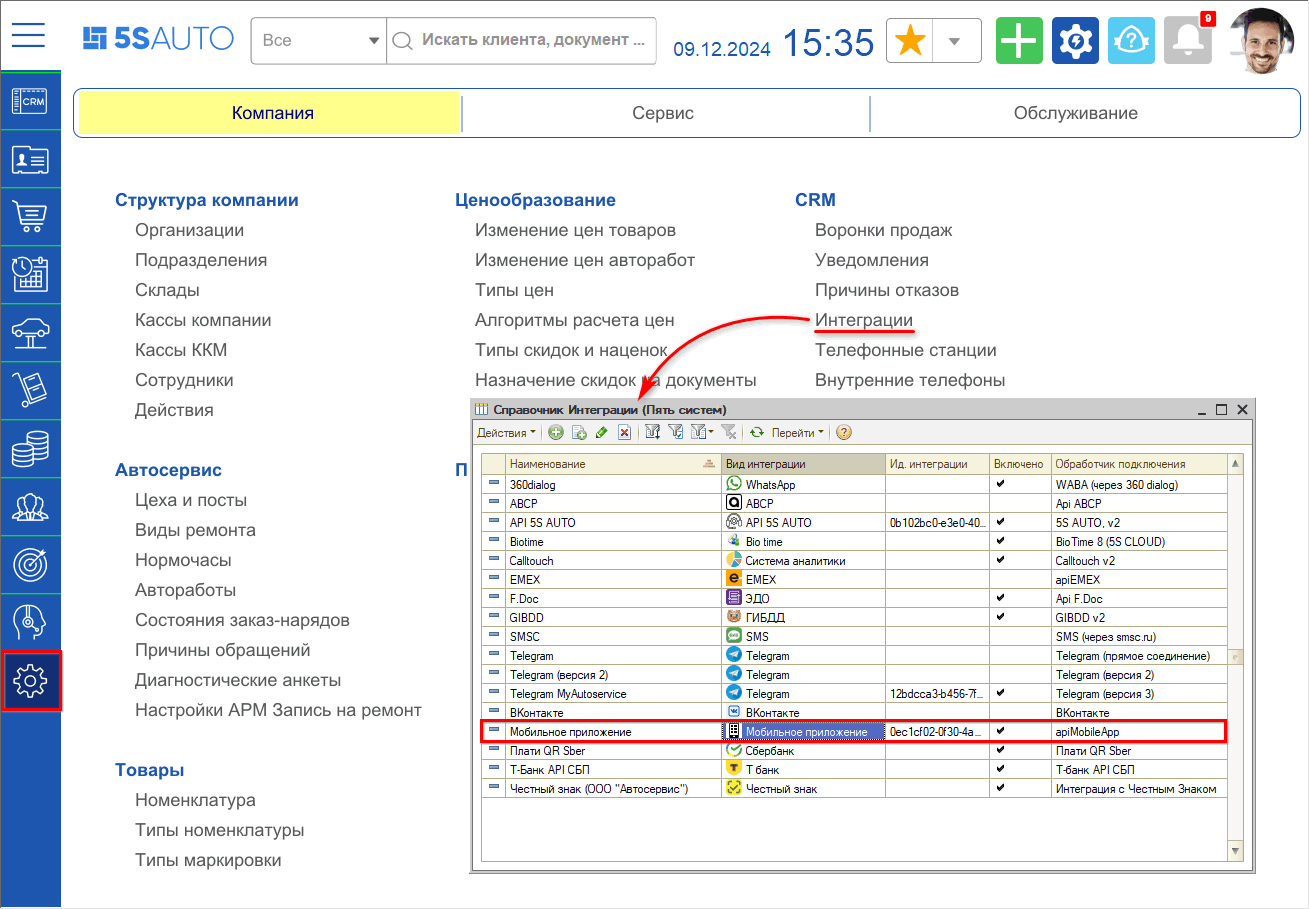Toggle Включено checkmark for API 5S AUTO row
Image resolution: width=1309 pixels, height=909 pixels.
[x=1001, y=522]
